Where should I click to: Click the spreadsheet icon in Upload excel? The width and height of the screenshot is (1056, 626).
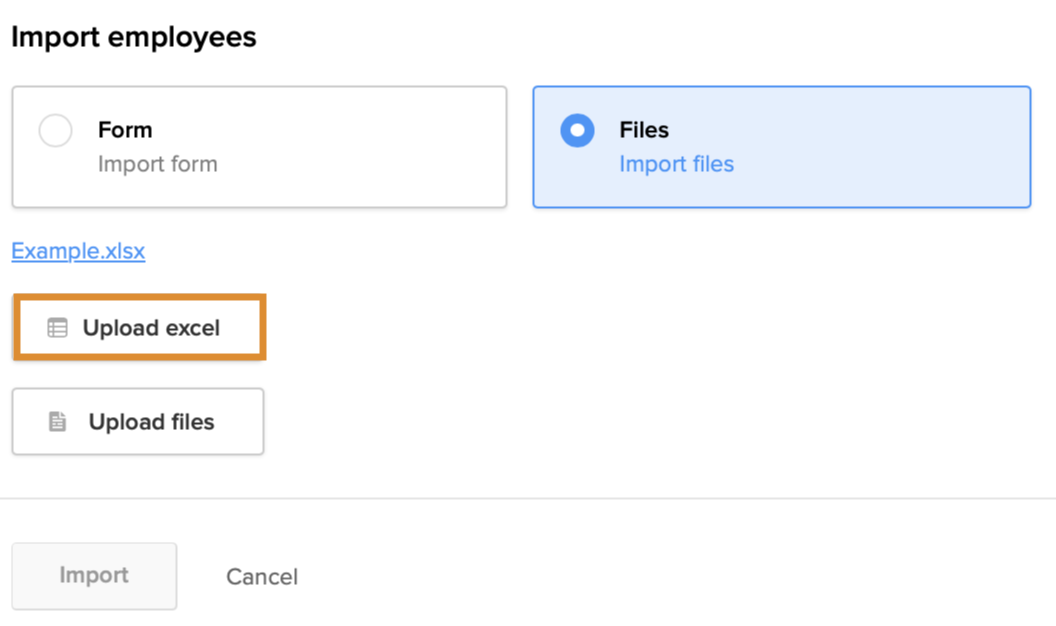click(58, 328)
